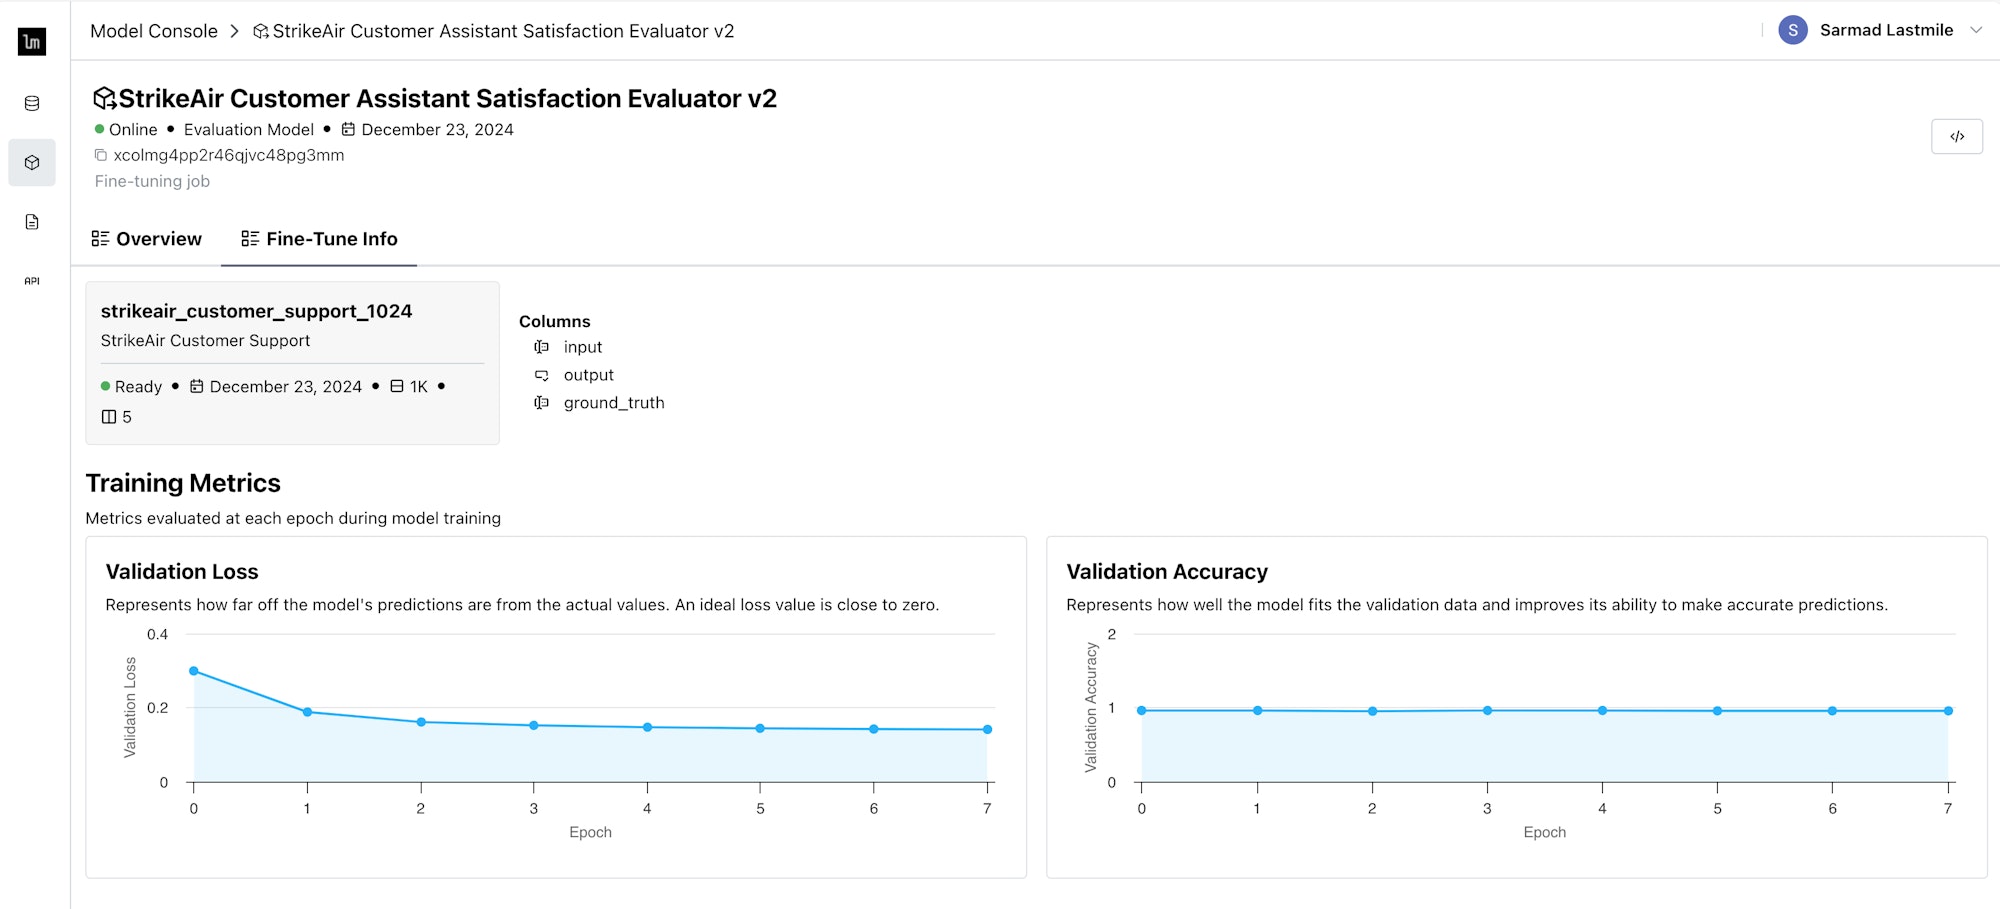Click the 'ground_truth' column name
Screen dimensions: 2000x909
tap(614, 403)
